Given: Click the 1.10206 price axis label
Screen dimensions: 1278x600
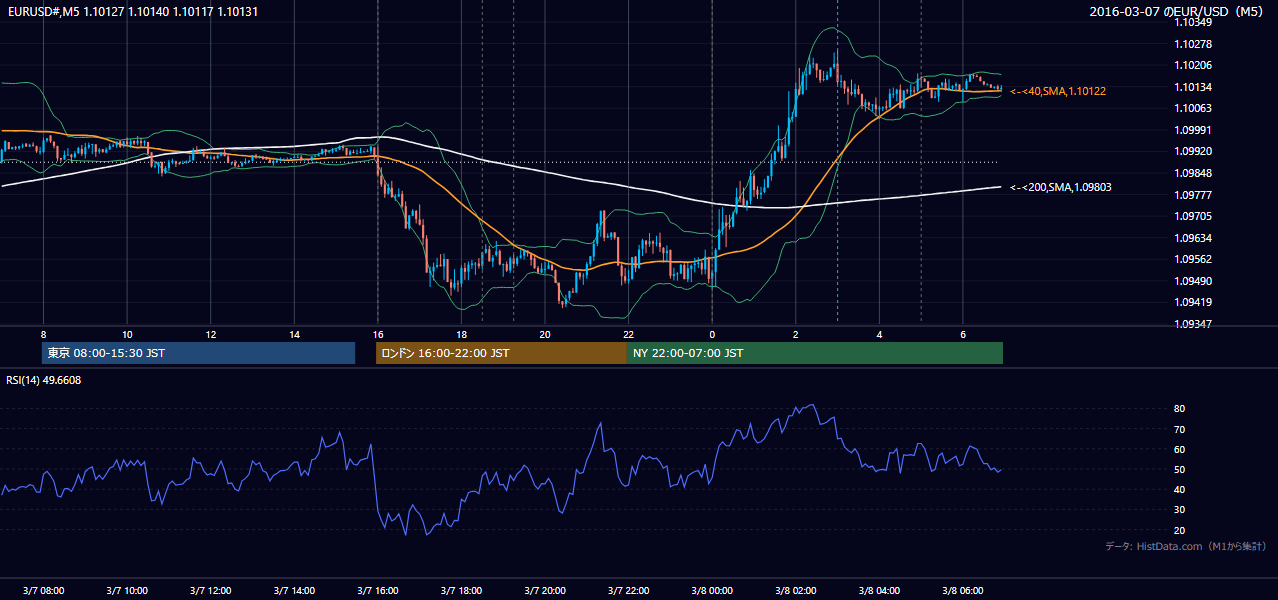Looking at the screenshot, I should (x=1193, y=65).
